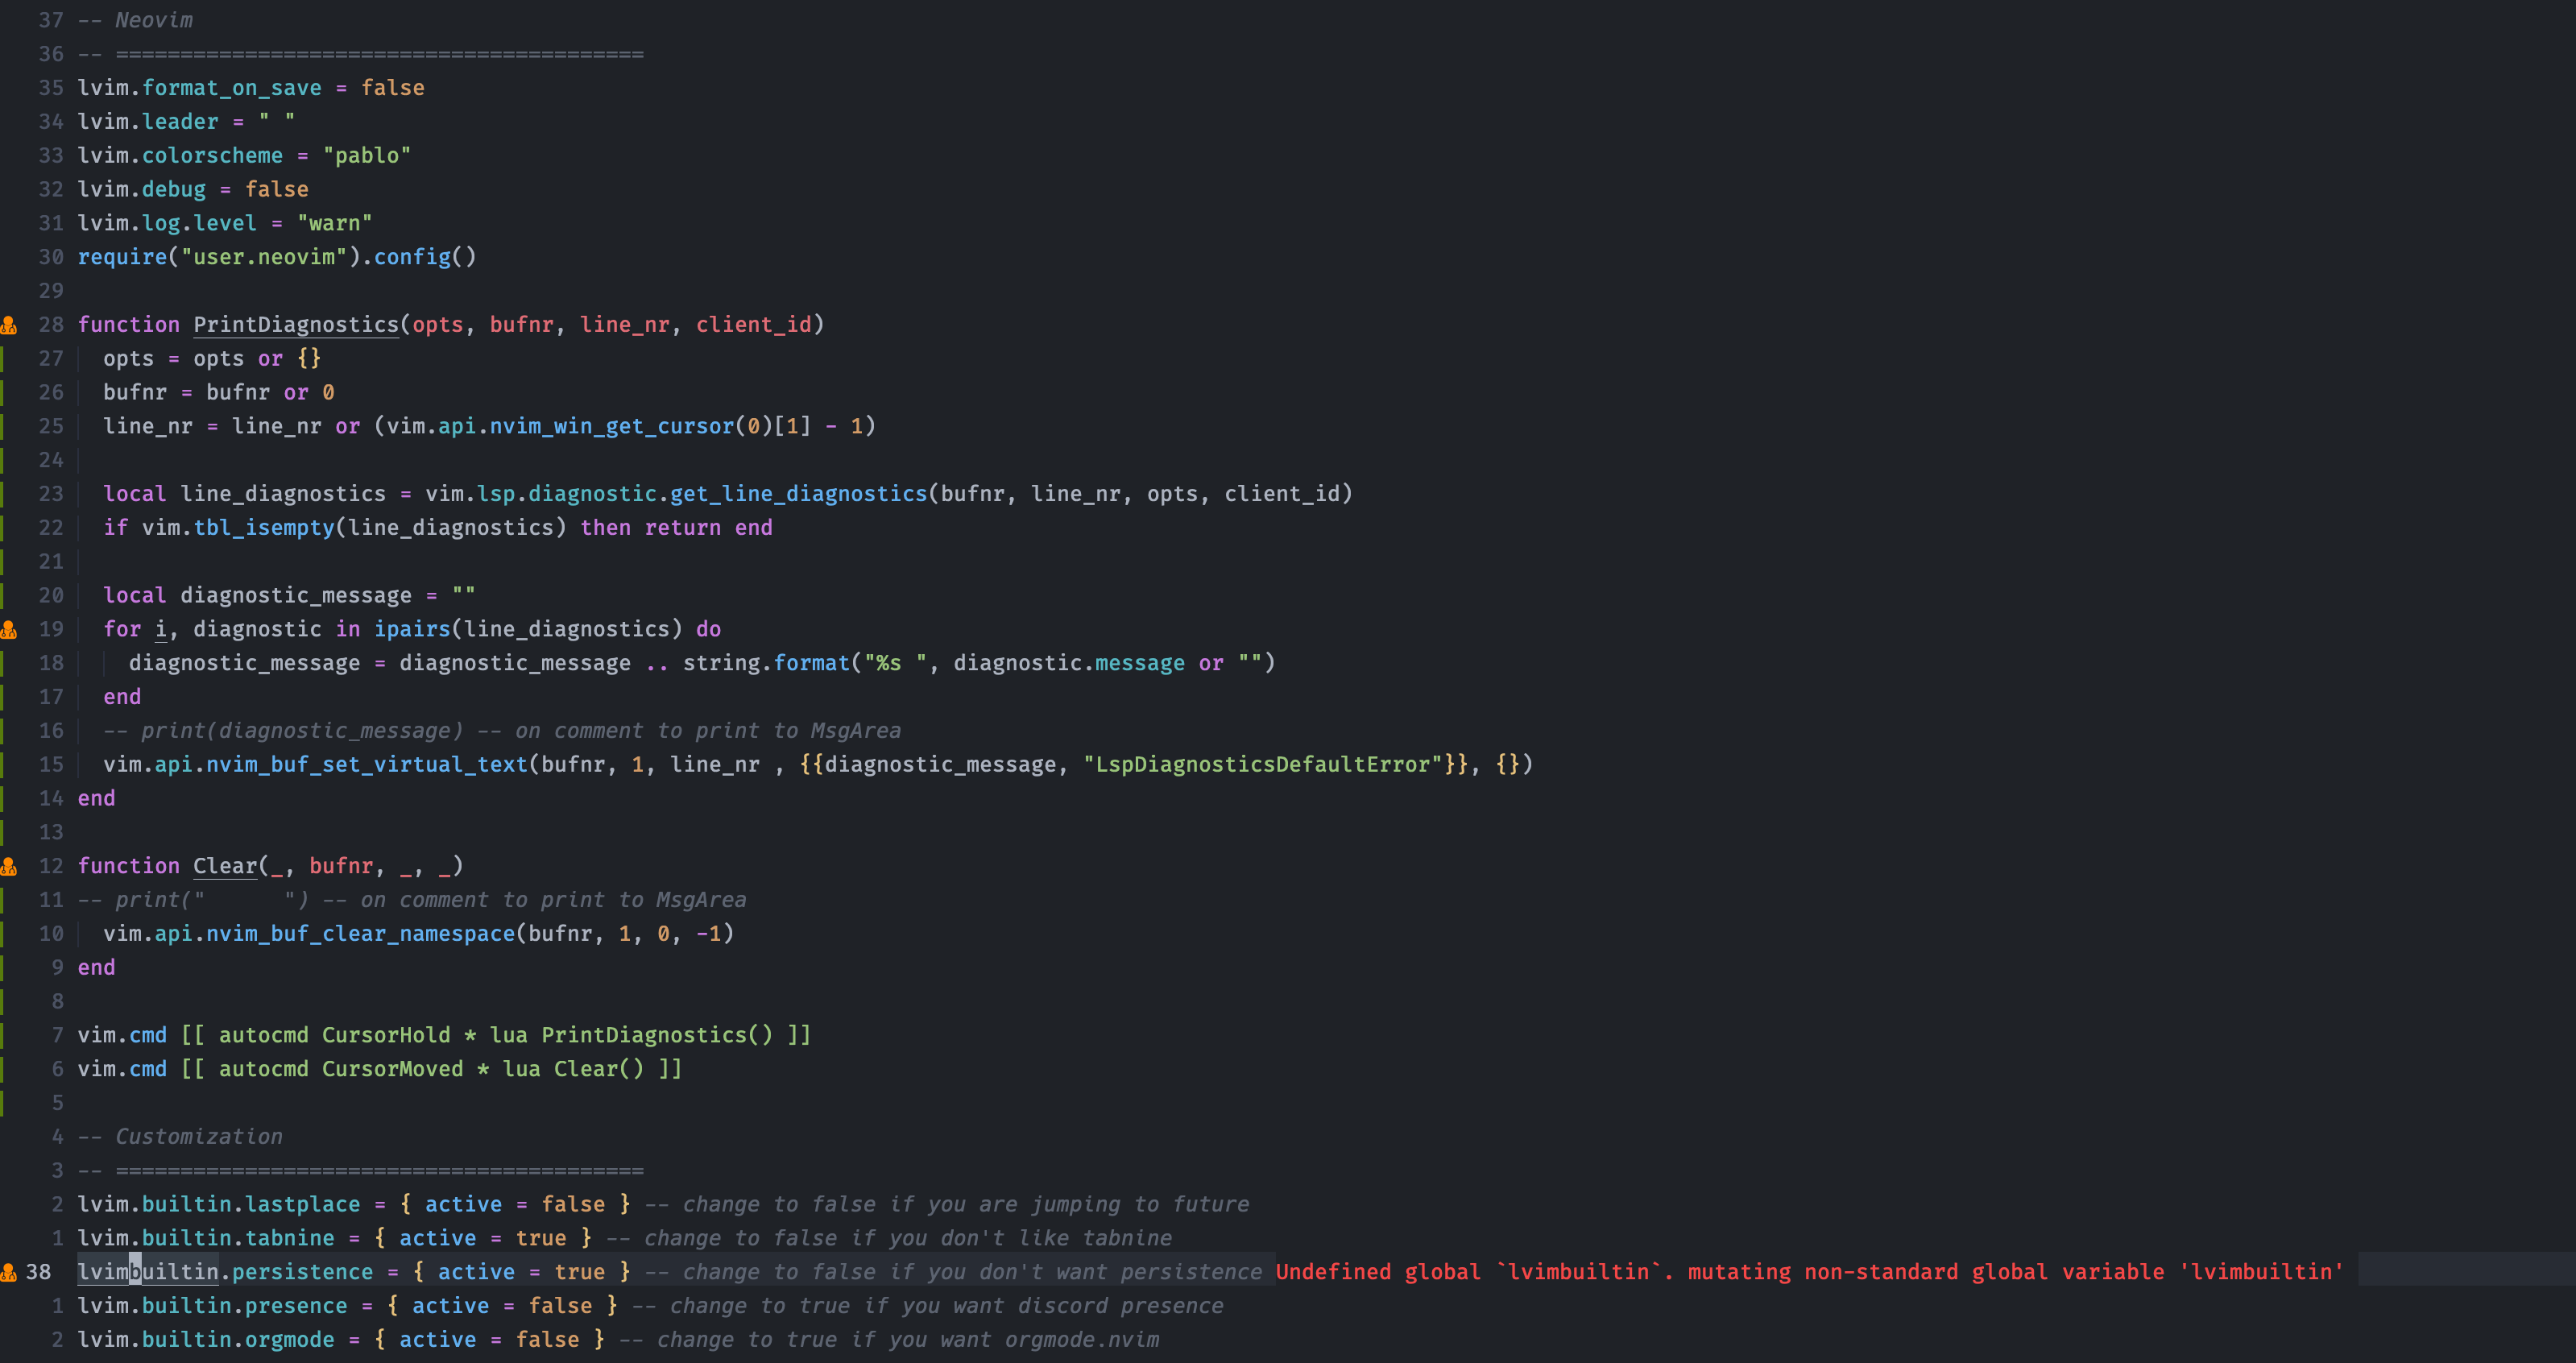Image resolution: width=2576 pixels, height=1363 pixels.
Task: Click the red 'Undefined global' diagnostic message
Action: coord(1808,1273)
